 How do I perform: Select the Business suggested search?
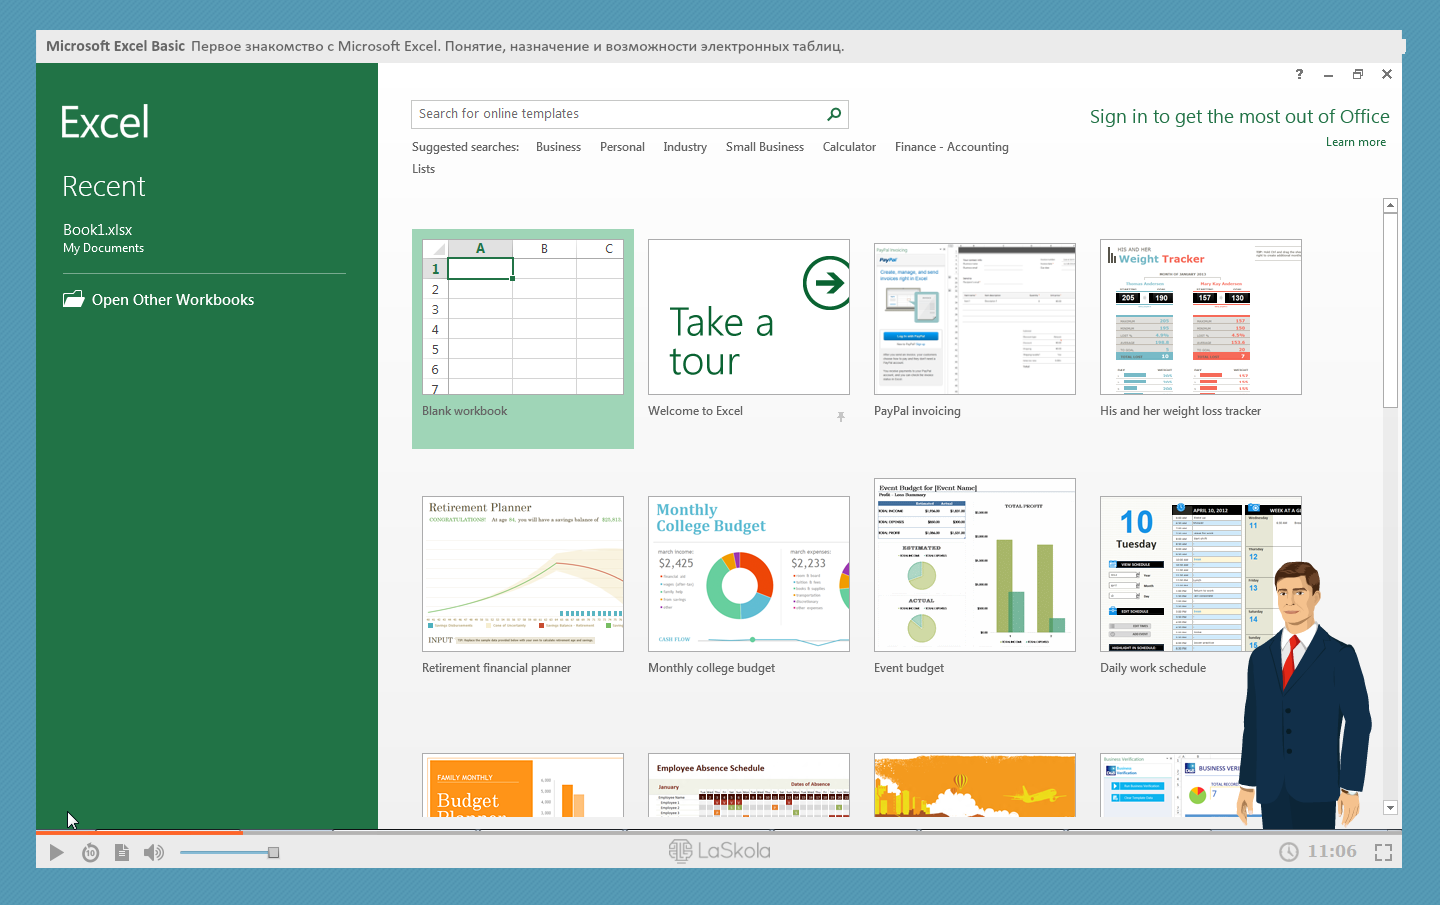pos(558,147)
